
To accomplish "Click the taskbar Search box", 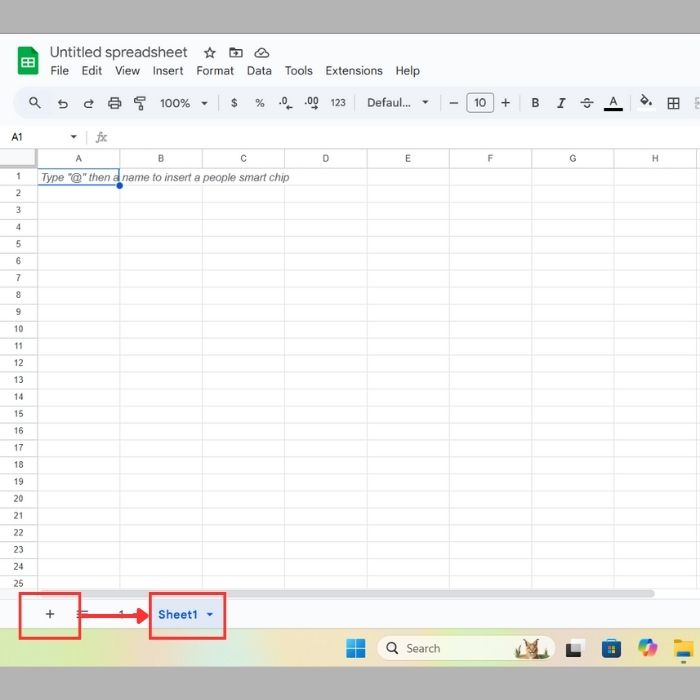I will point(465,648).
